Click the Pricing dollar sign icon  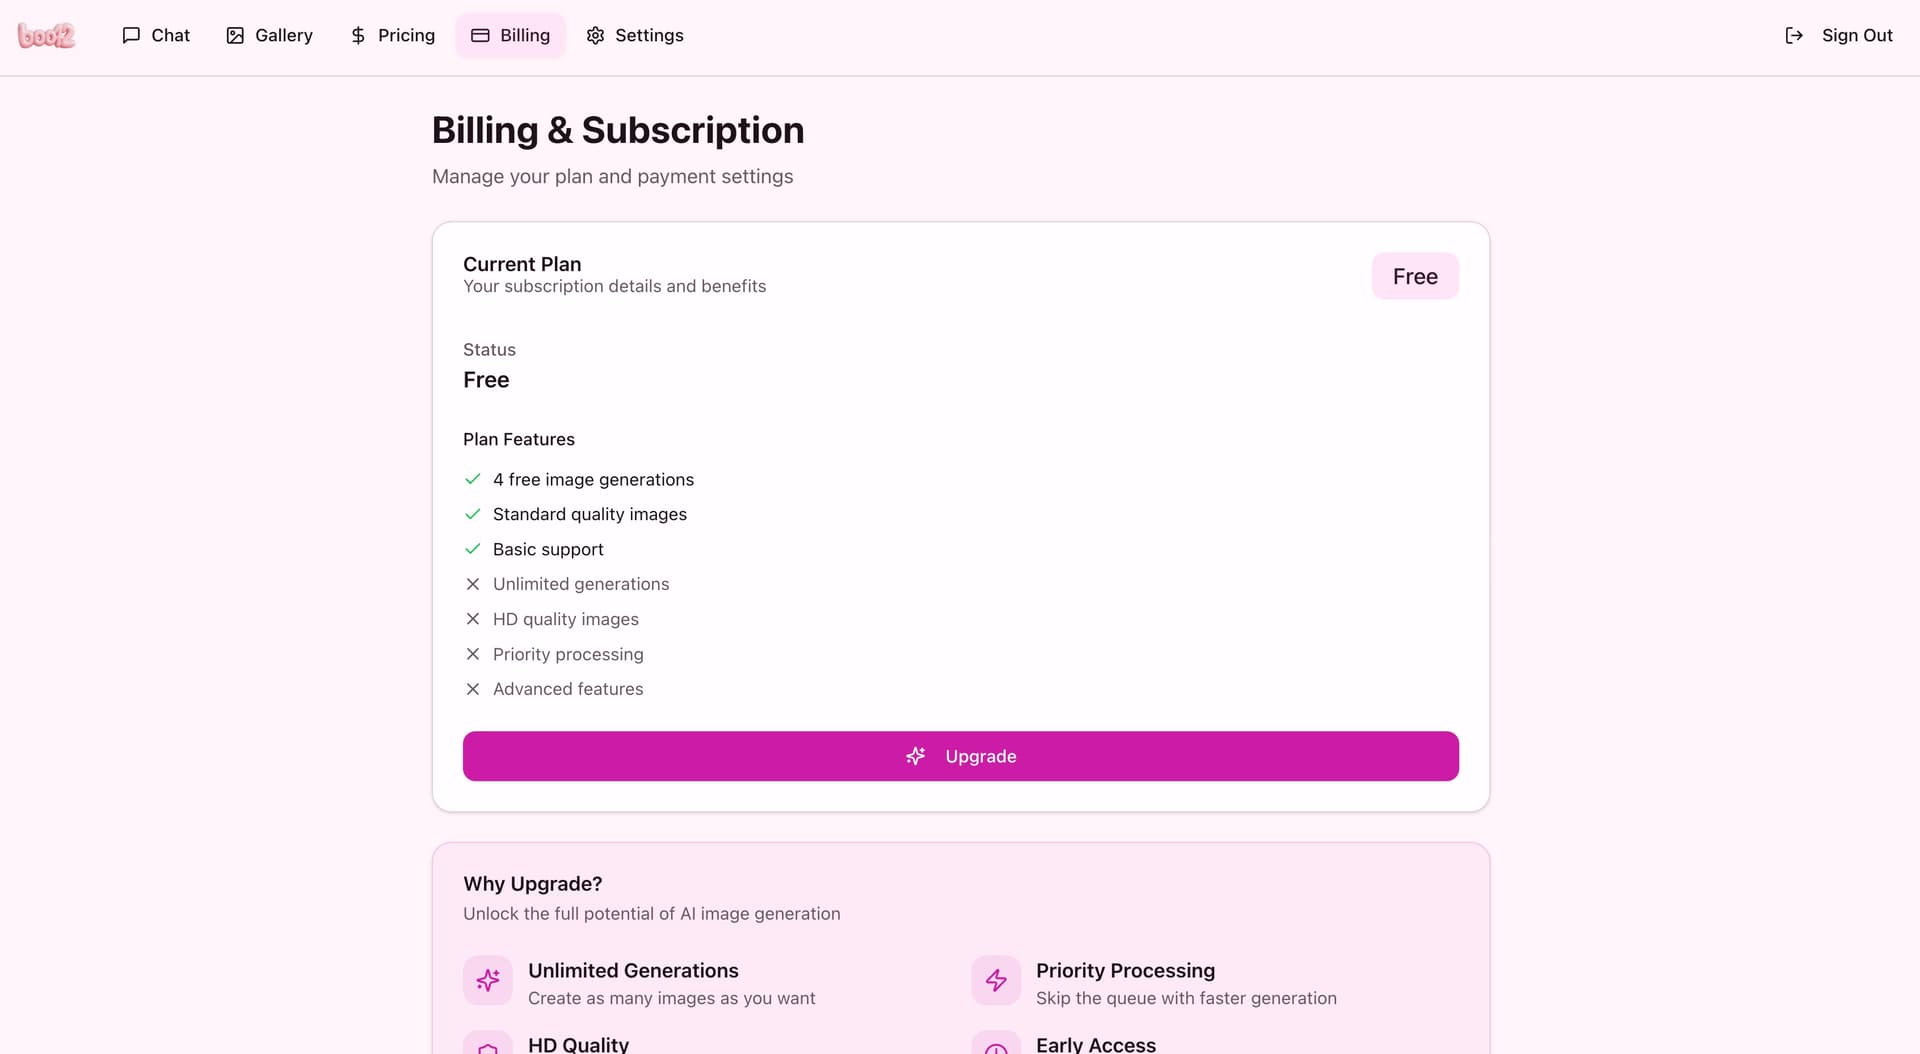coord(358,36)
